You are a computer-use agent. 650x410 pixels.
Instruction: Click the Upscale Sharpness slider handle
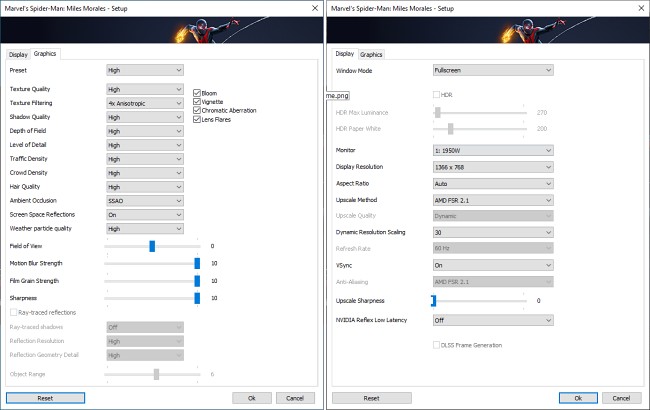point(434,301)
